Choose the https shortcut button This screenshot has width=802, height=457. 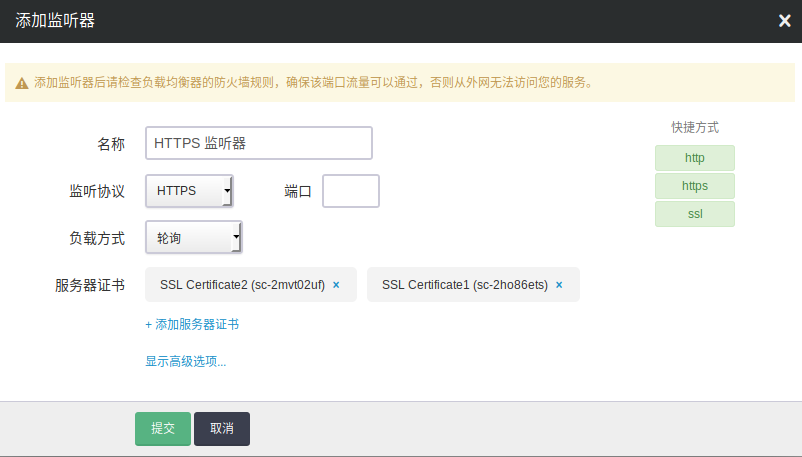click(695, 186)
